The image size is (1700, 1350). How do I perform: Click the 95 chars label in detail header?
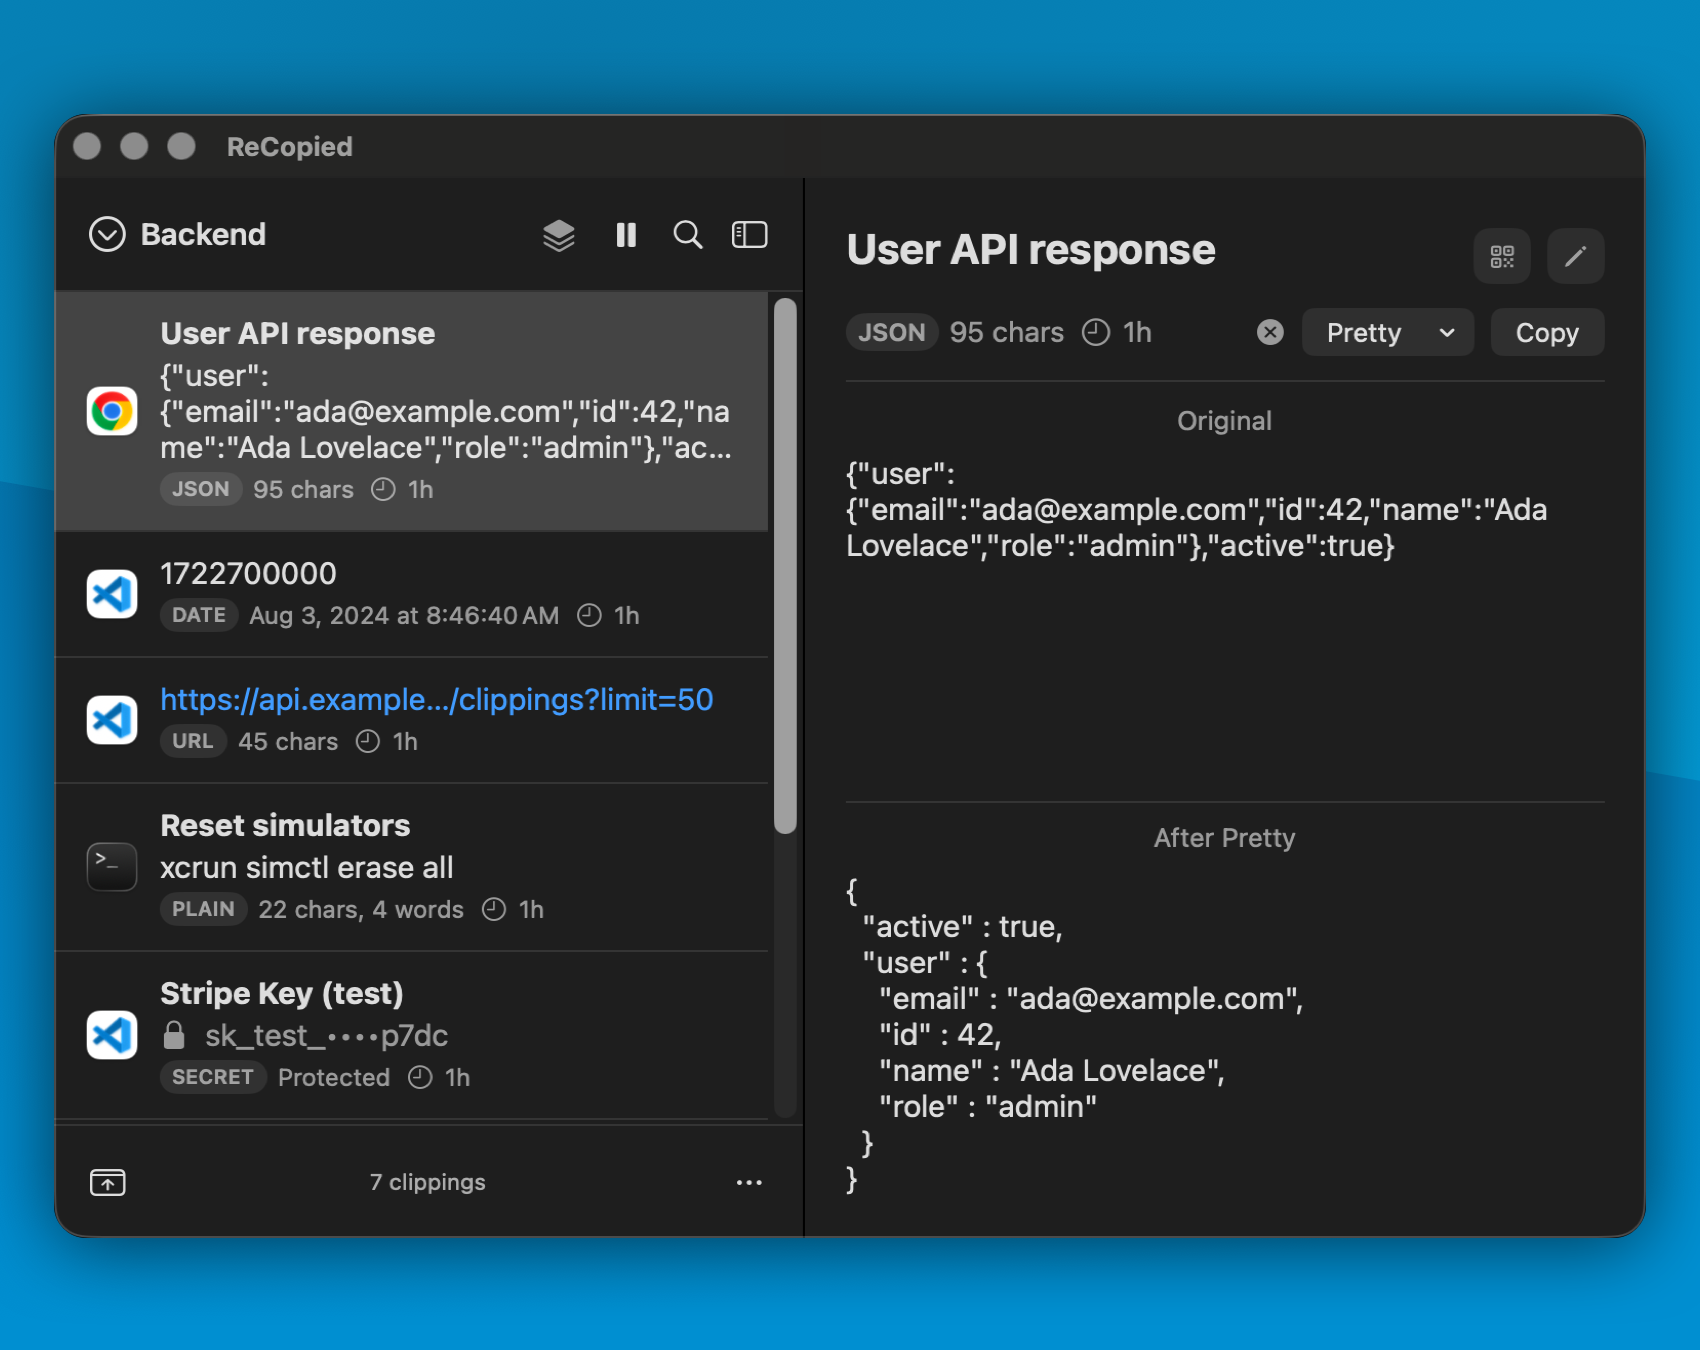[1007, 332]
